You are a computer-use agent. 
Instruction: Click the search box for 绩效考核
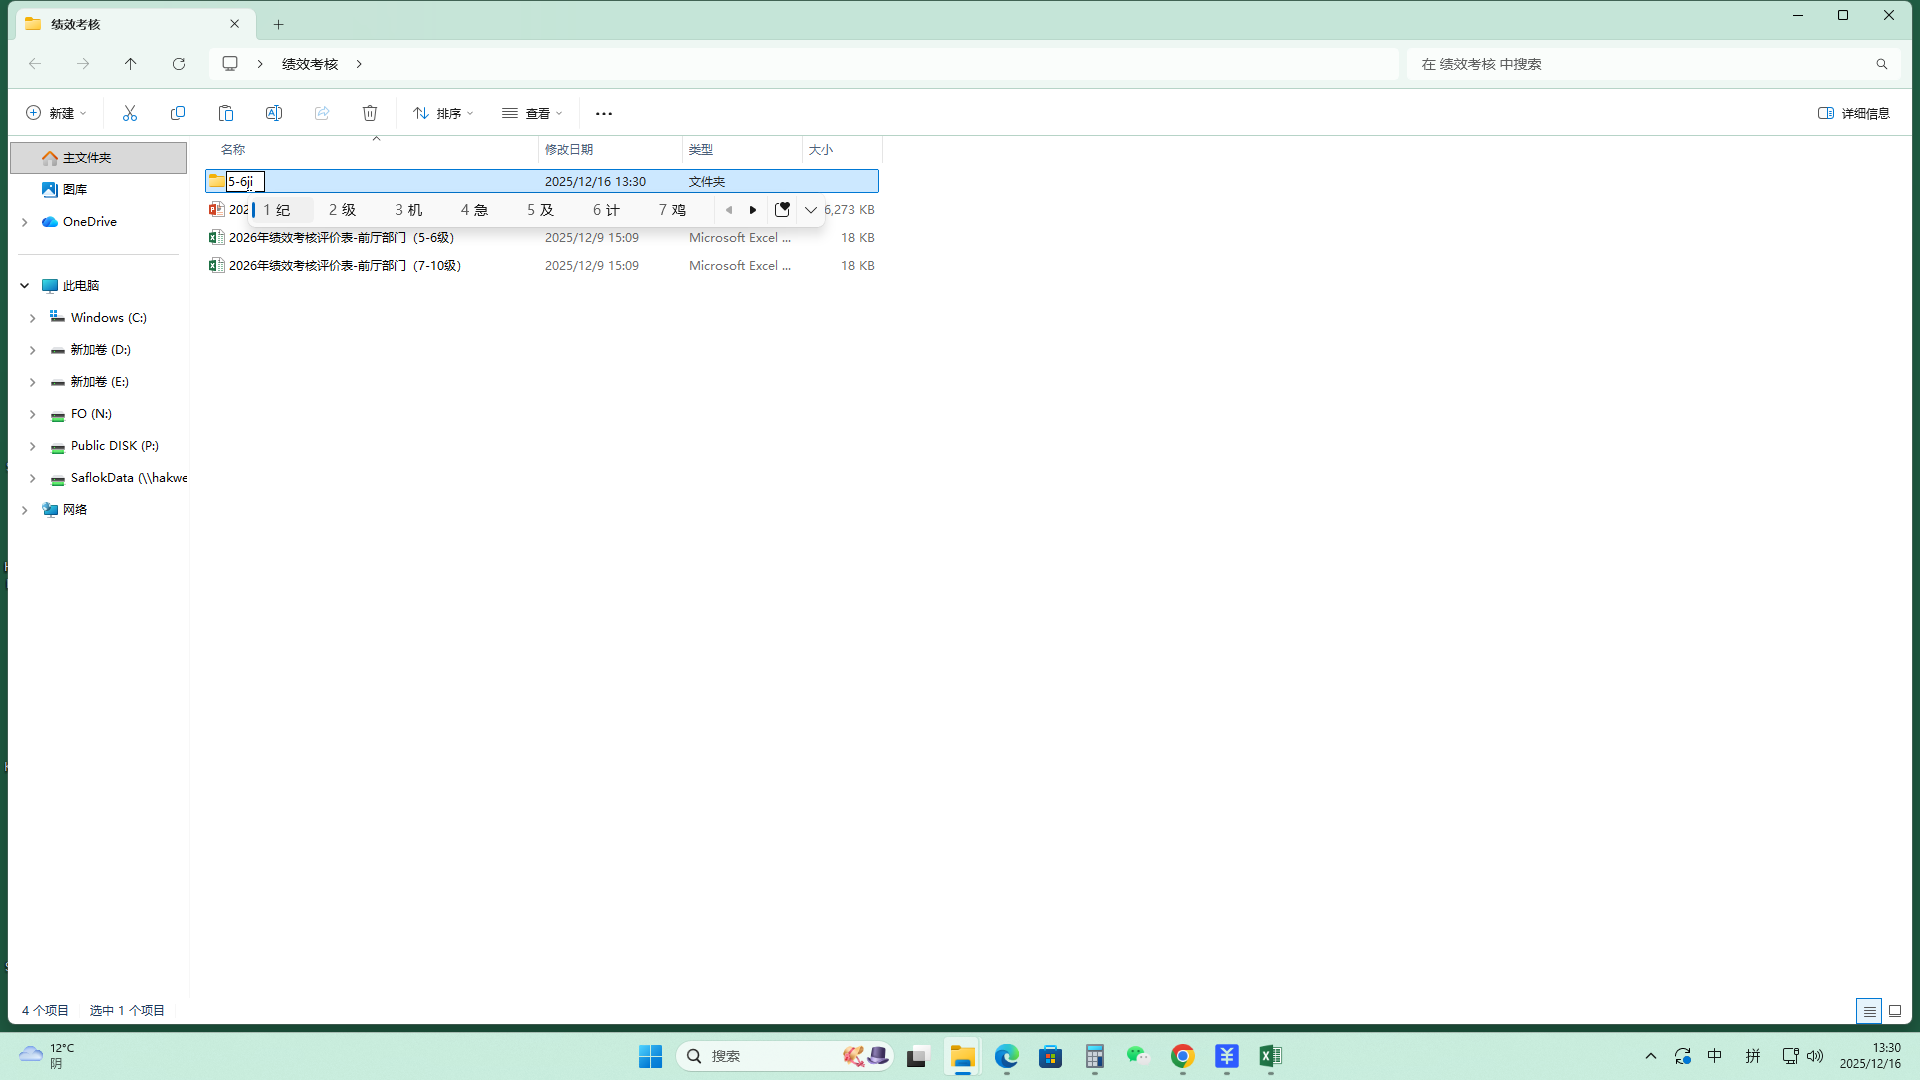(1640, 64)
